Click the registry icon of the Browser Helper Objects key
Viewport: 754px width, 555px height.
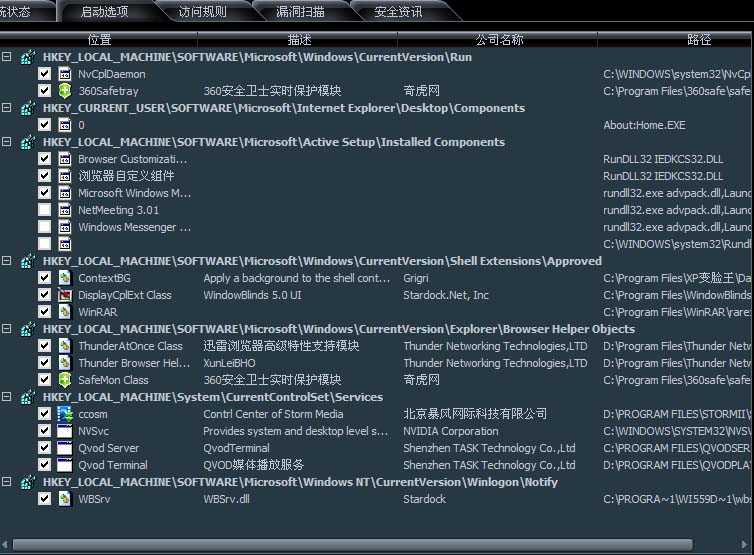(x=28, y=329)
